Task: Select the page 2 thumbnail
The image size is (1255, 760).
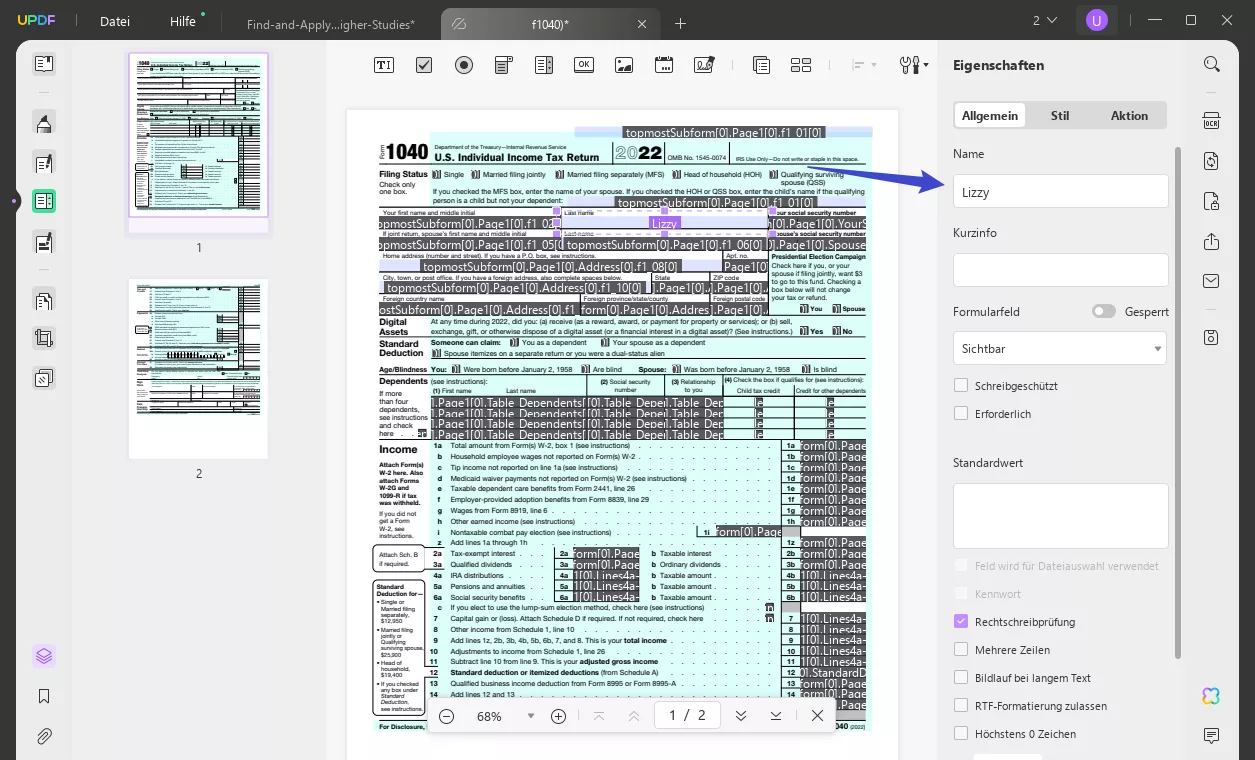Action: tap(198, 368)
